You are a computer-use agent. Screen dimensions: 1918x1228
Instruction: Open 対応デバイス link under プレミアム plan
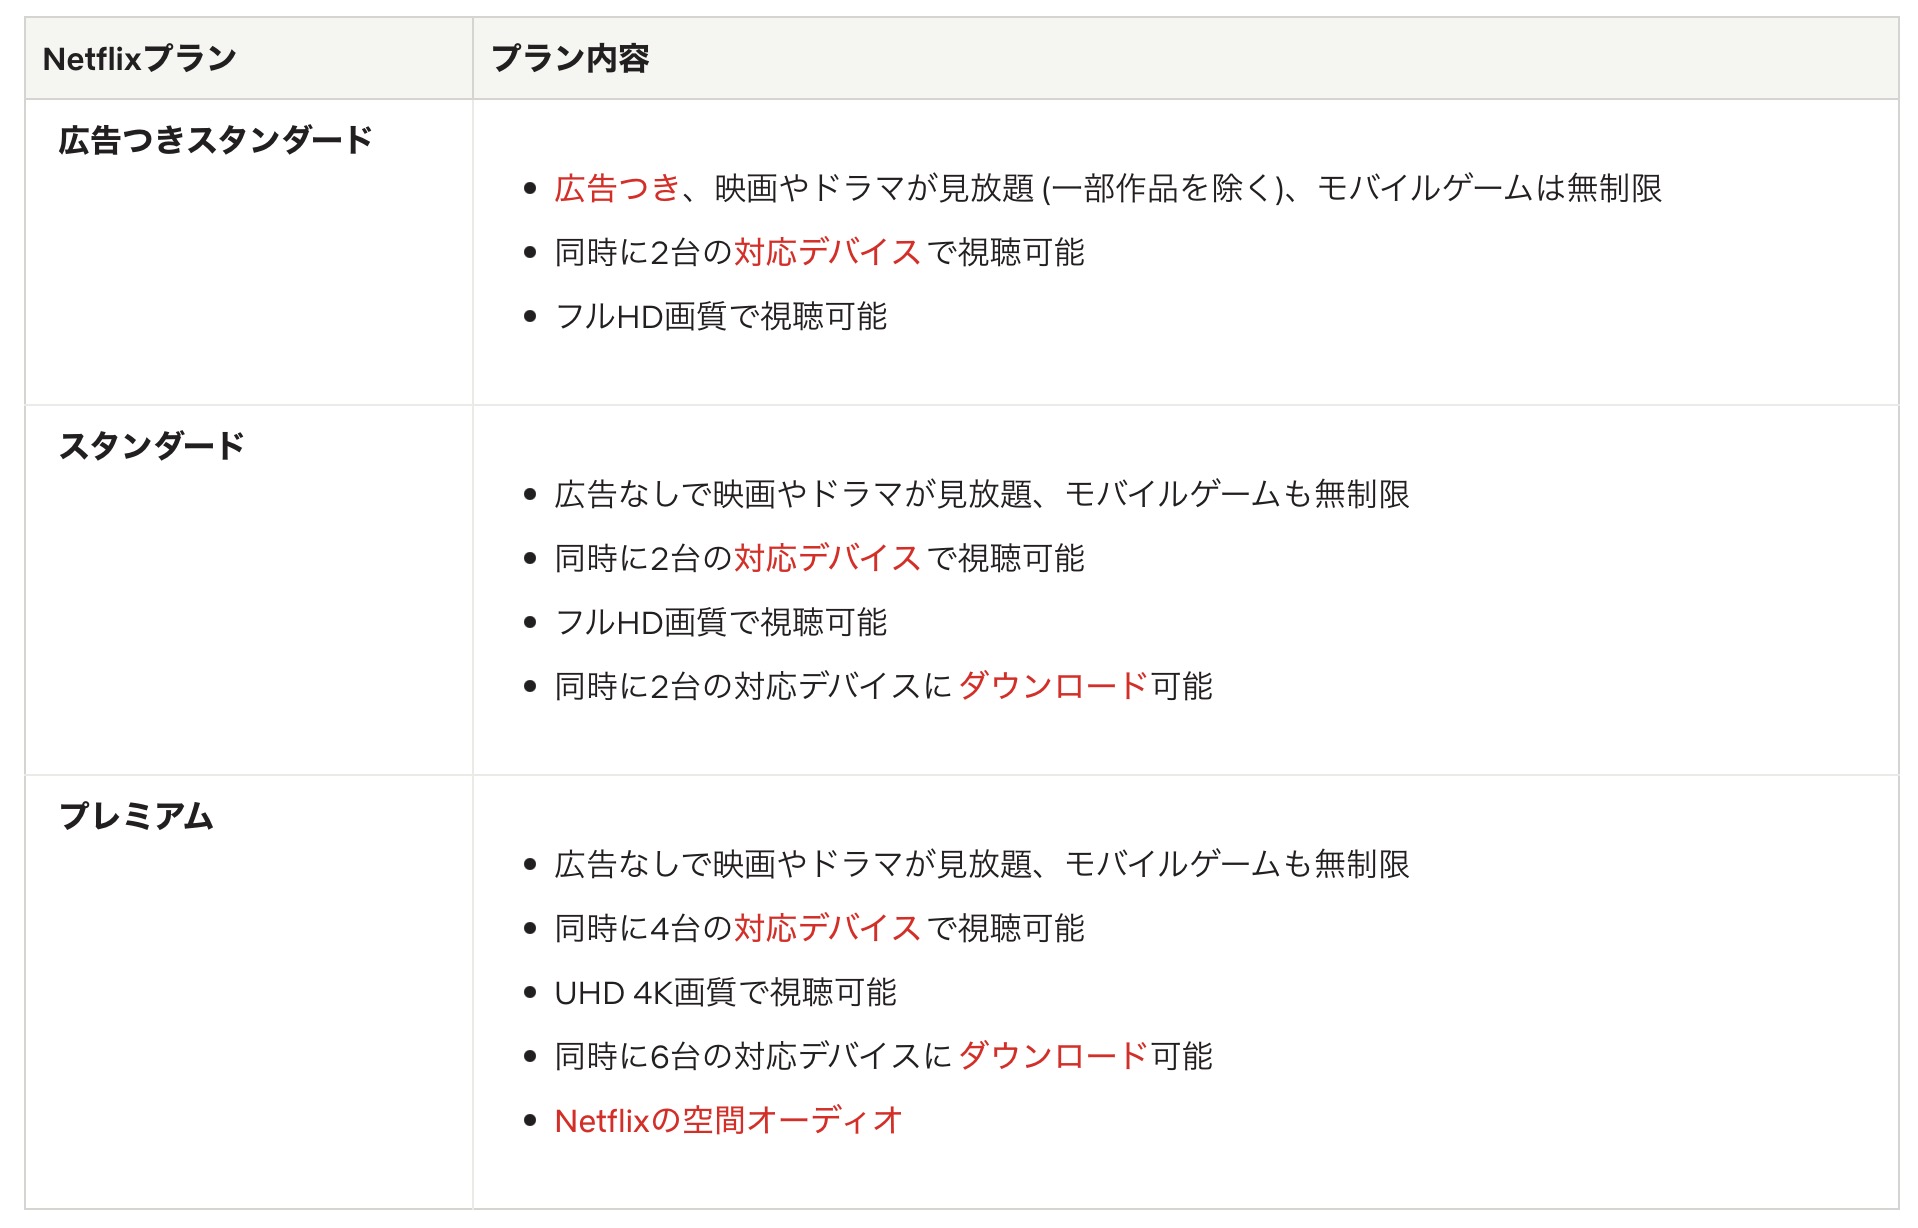tap(827, 928)
